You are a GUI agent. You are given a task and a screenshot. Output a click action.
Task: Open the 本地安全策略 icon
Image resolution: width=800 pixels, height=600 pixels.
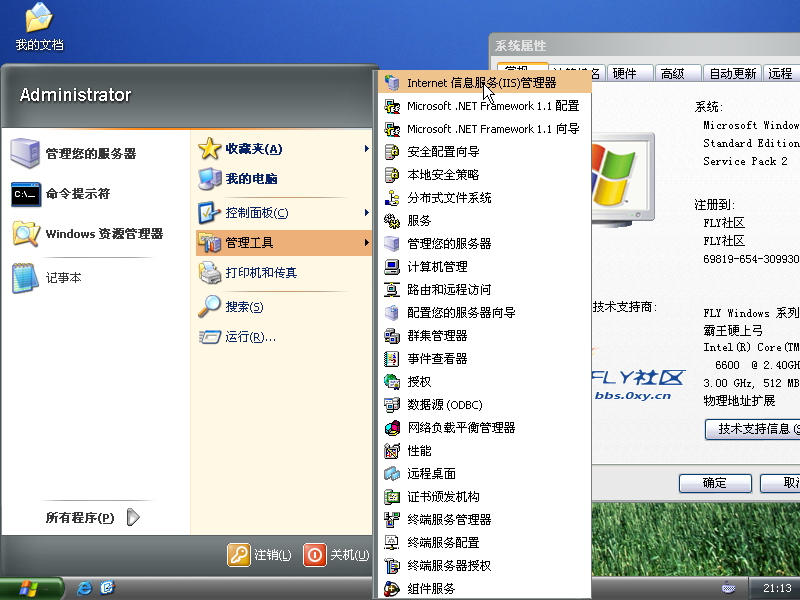[x=391, y=175]
